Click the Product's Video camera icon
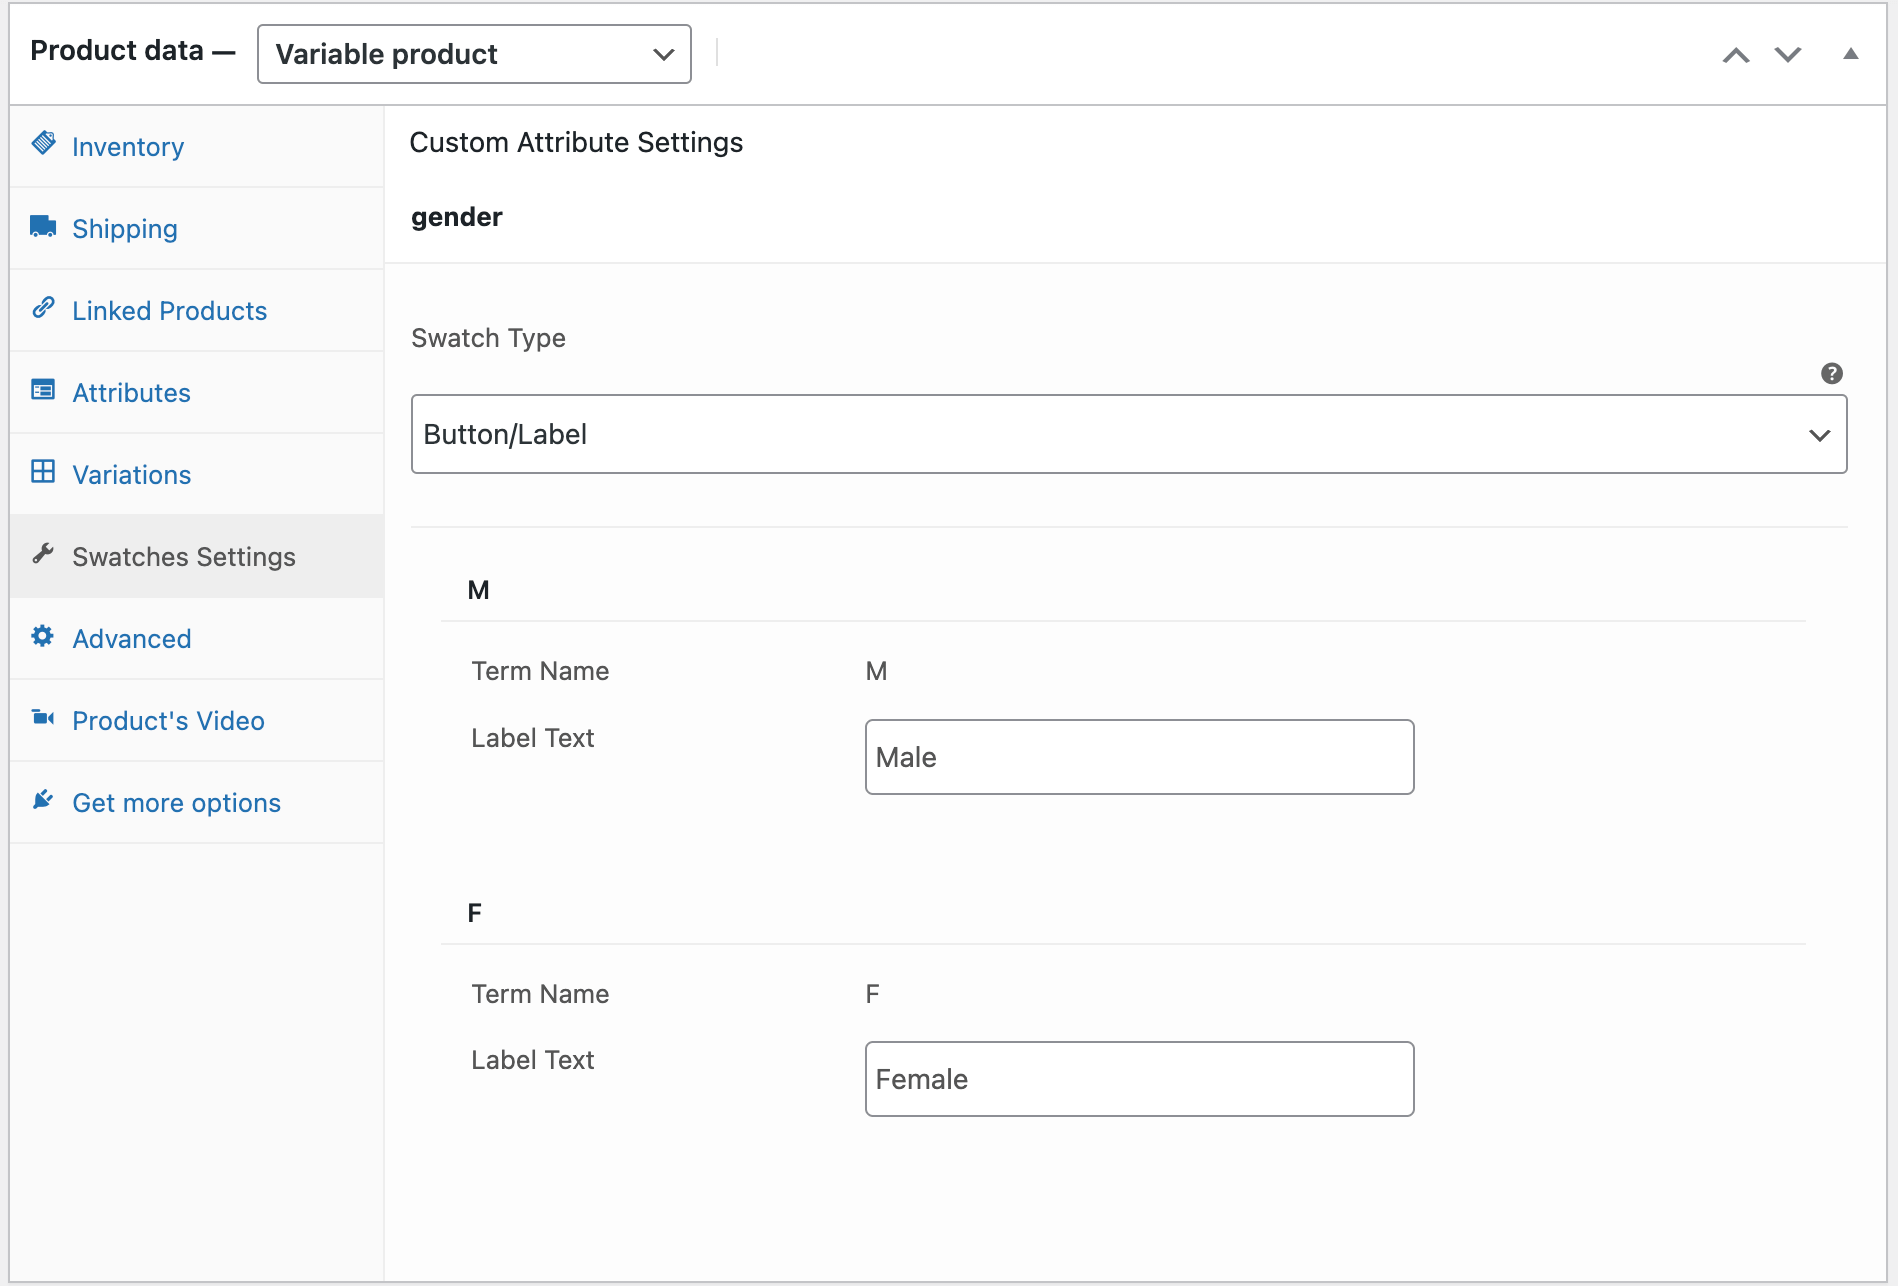This screenshot has width=1898, height=1286. pyautogui.click(x=43, y=718)
